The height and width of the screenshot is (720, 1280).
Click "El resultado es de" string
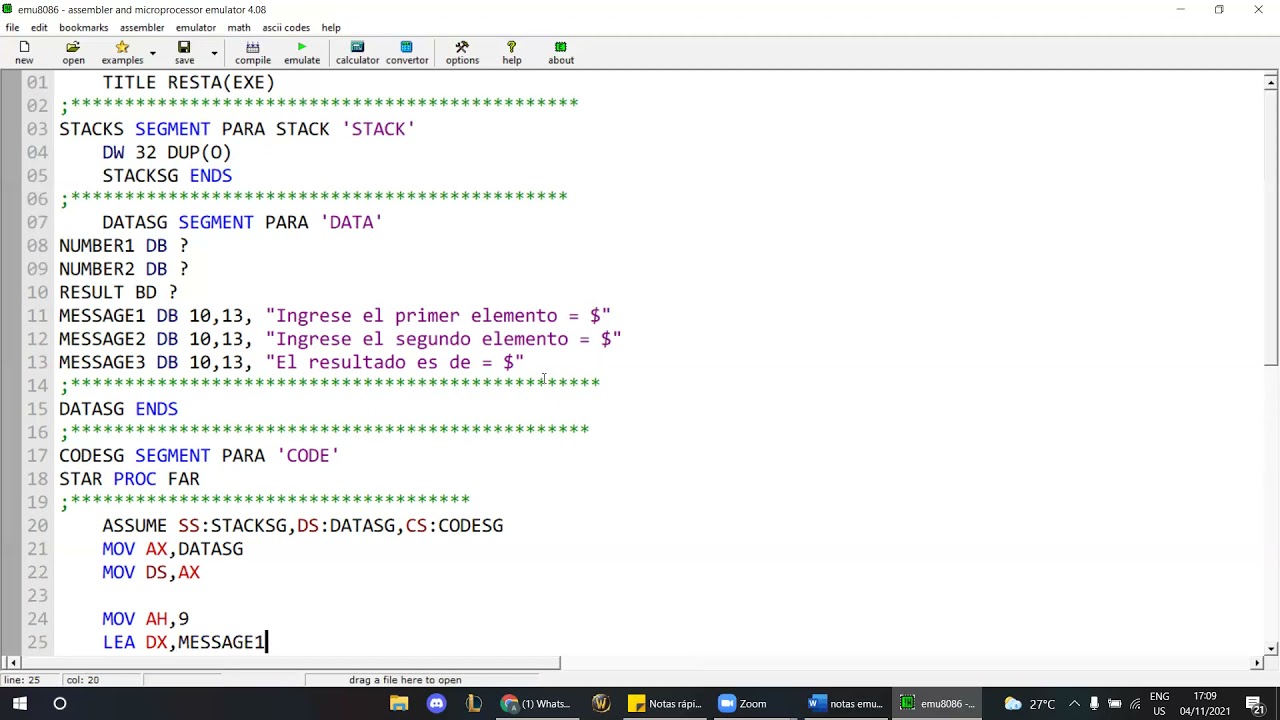(x=395, y=362)
